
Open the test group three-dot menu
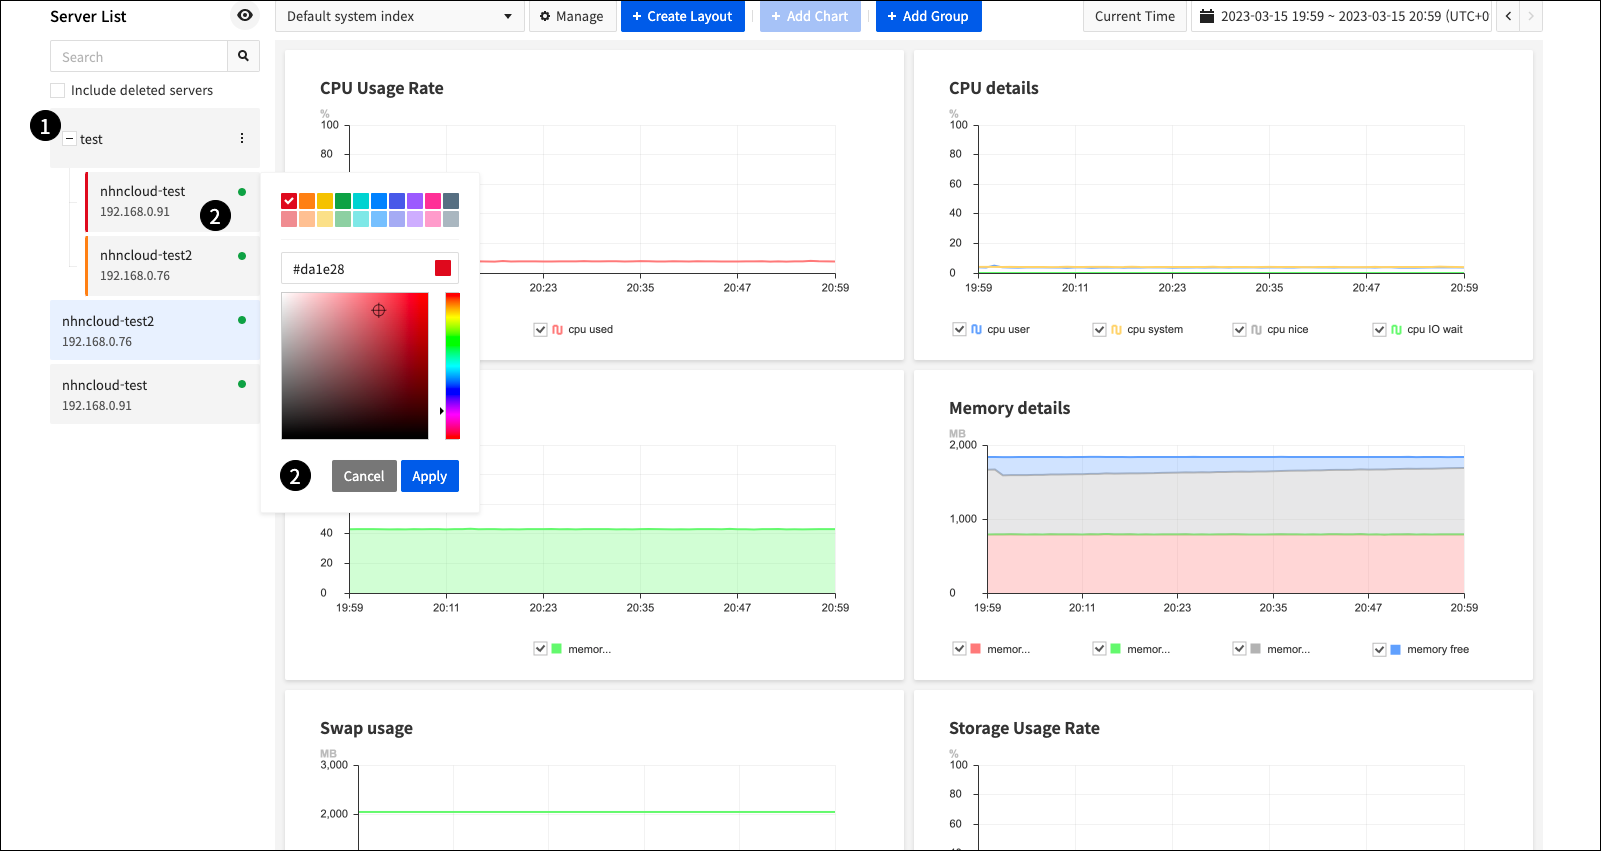[242, 139]
